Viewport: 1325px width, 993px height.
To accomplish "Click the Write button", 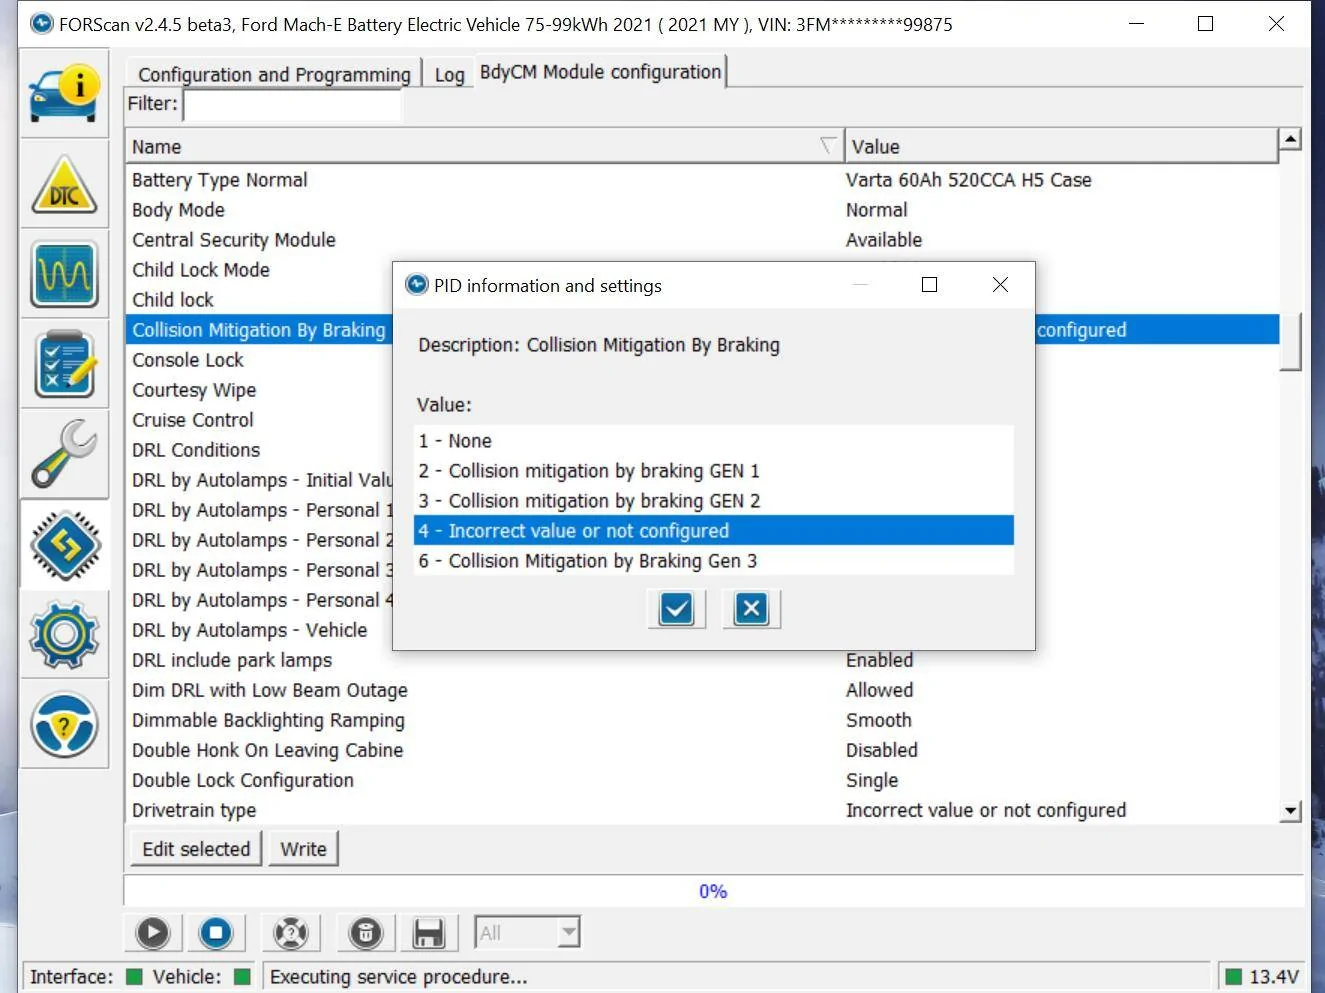I will pyautogui.click(x=303, y=849).
